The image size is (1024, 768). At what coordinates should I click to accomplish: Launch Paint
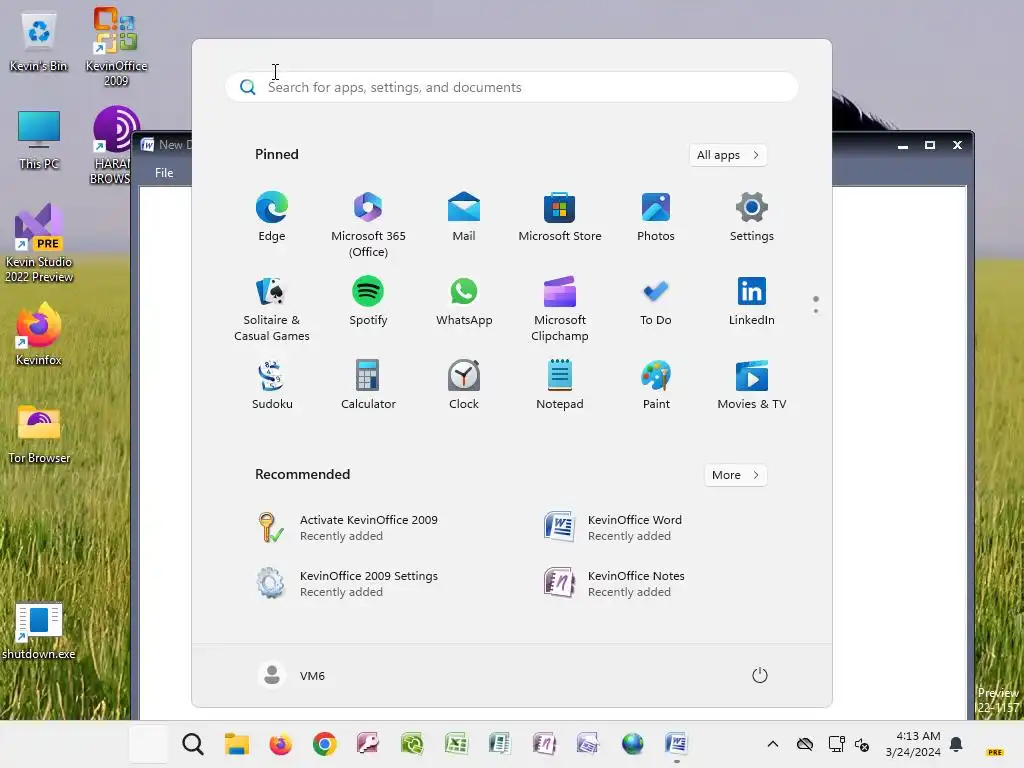[x=656, y=385]
